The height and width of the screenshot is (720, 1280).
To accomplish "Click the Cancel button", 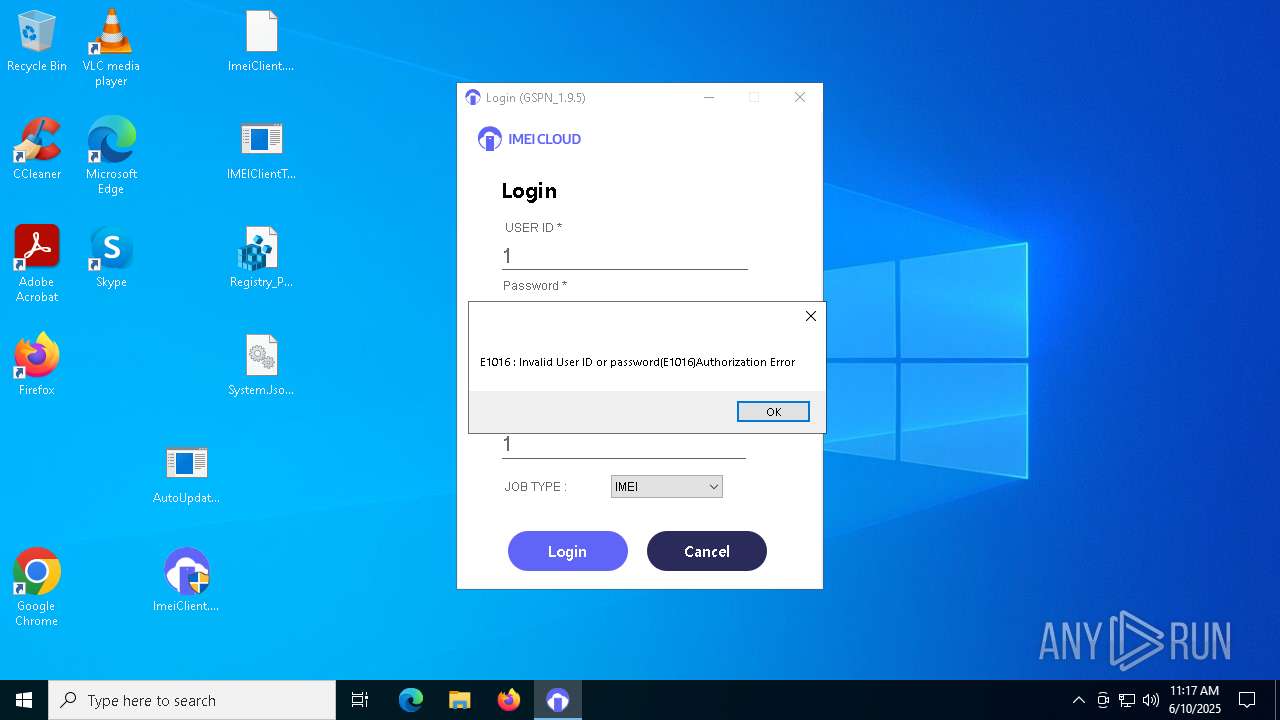I will (x=707, y=551).
